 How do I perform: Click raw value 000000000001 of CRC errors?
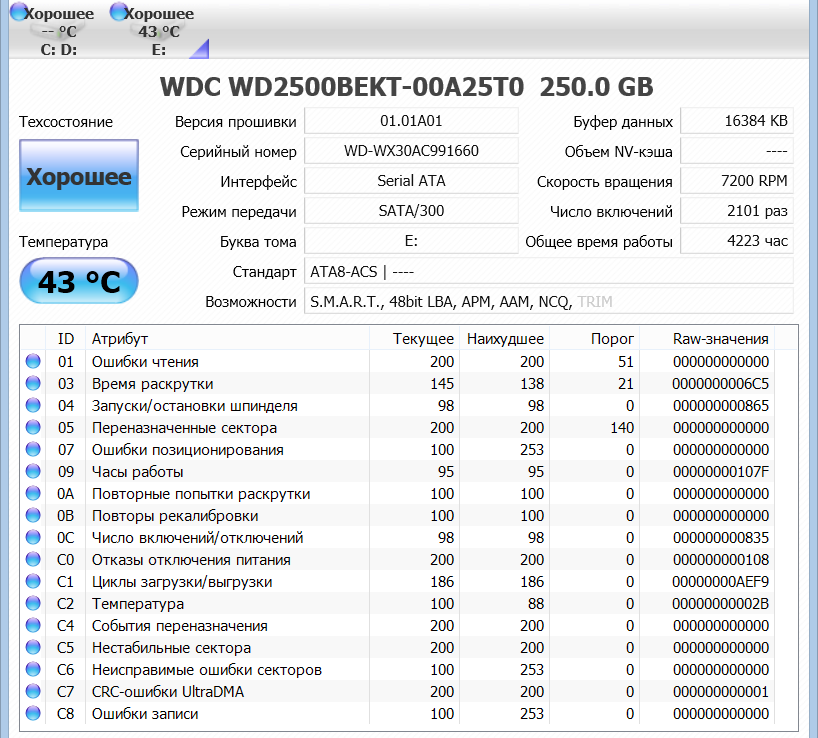(720, 692)
